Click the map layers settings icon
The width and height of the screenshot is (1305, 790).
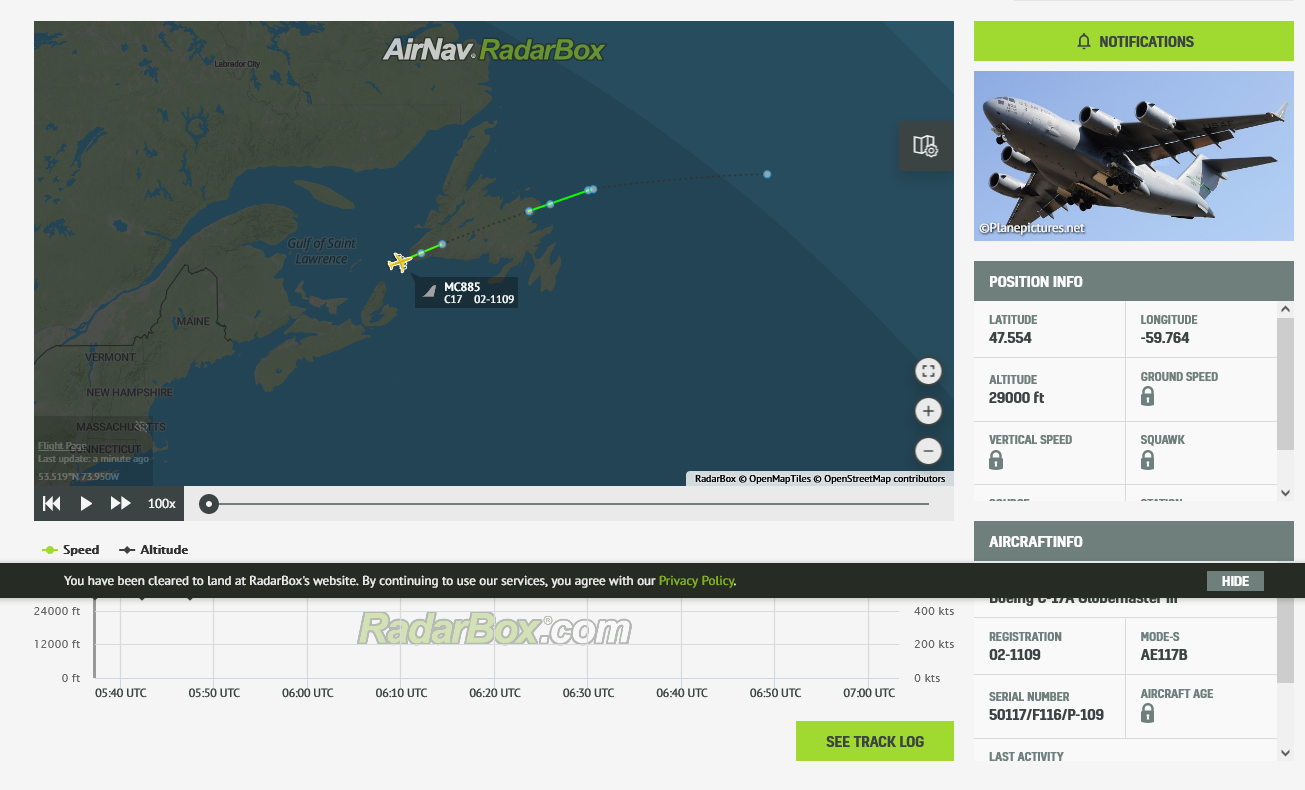click(x=926, y=146)
